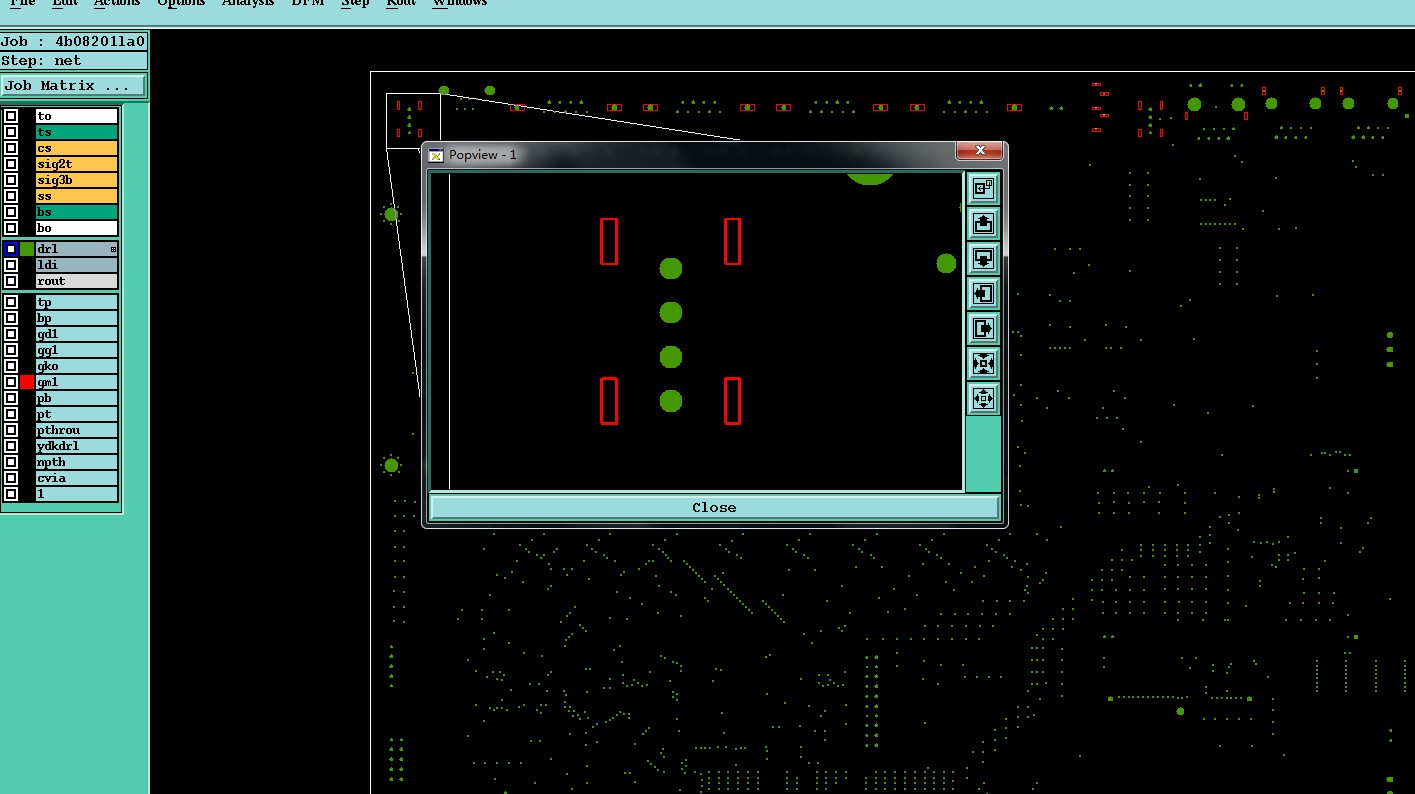Screen dimensions: 1415x794
Task: Select the ss layer name
Action: click(x=77, y=196)
